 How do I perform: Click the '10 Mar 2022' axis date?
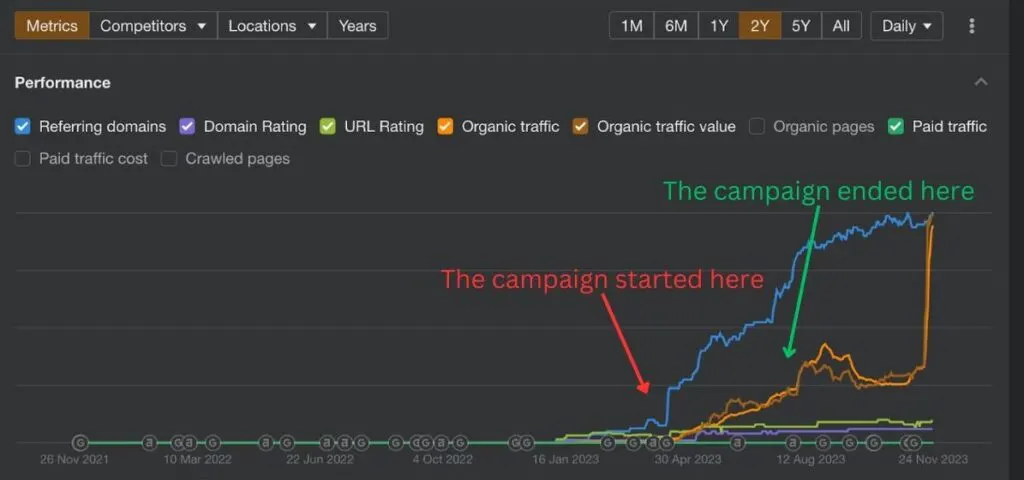point(197,460)
